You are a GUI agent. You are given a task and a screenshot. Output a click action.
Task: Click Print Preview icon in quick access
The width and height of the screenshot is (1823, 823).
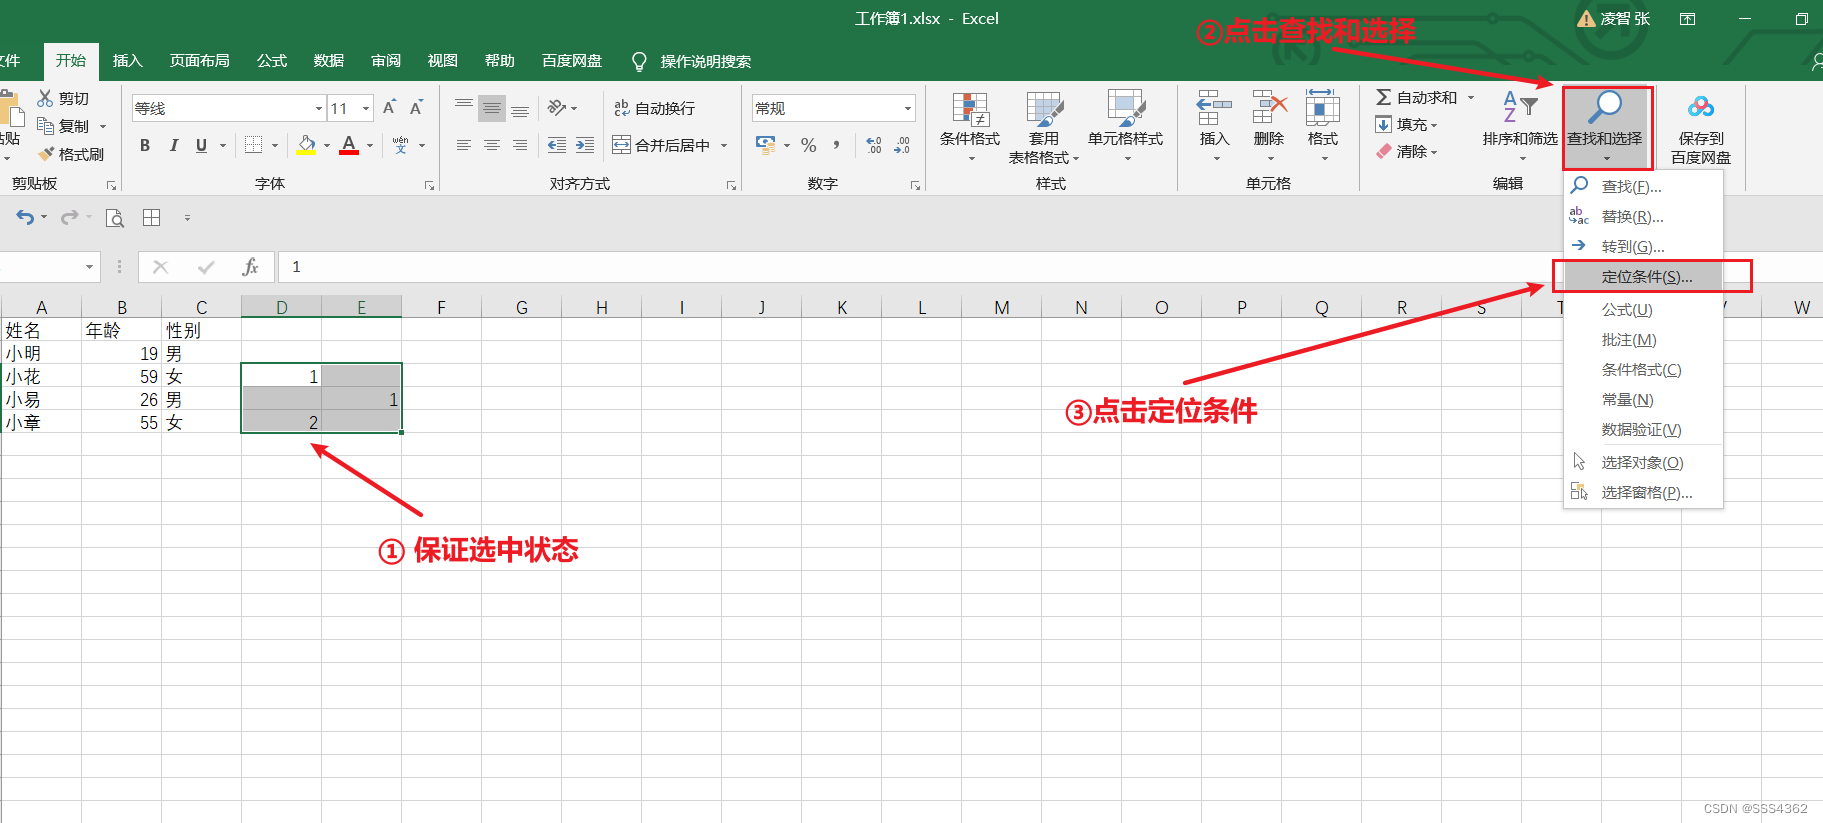point(115,217)
